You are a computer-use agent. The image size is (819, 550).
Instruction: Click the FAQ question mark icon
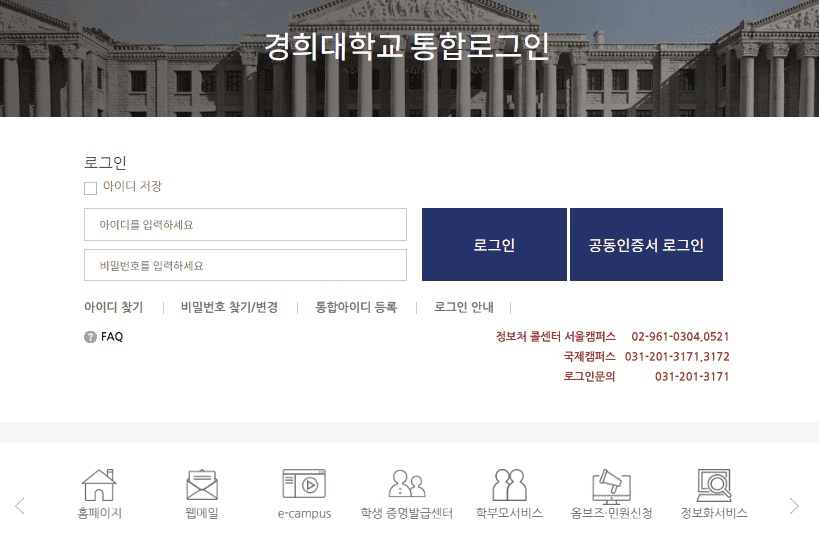pyautogui.click(x=90, y=337)
